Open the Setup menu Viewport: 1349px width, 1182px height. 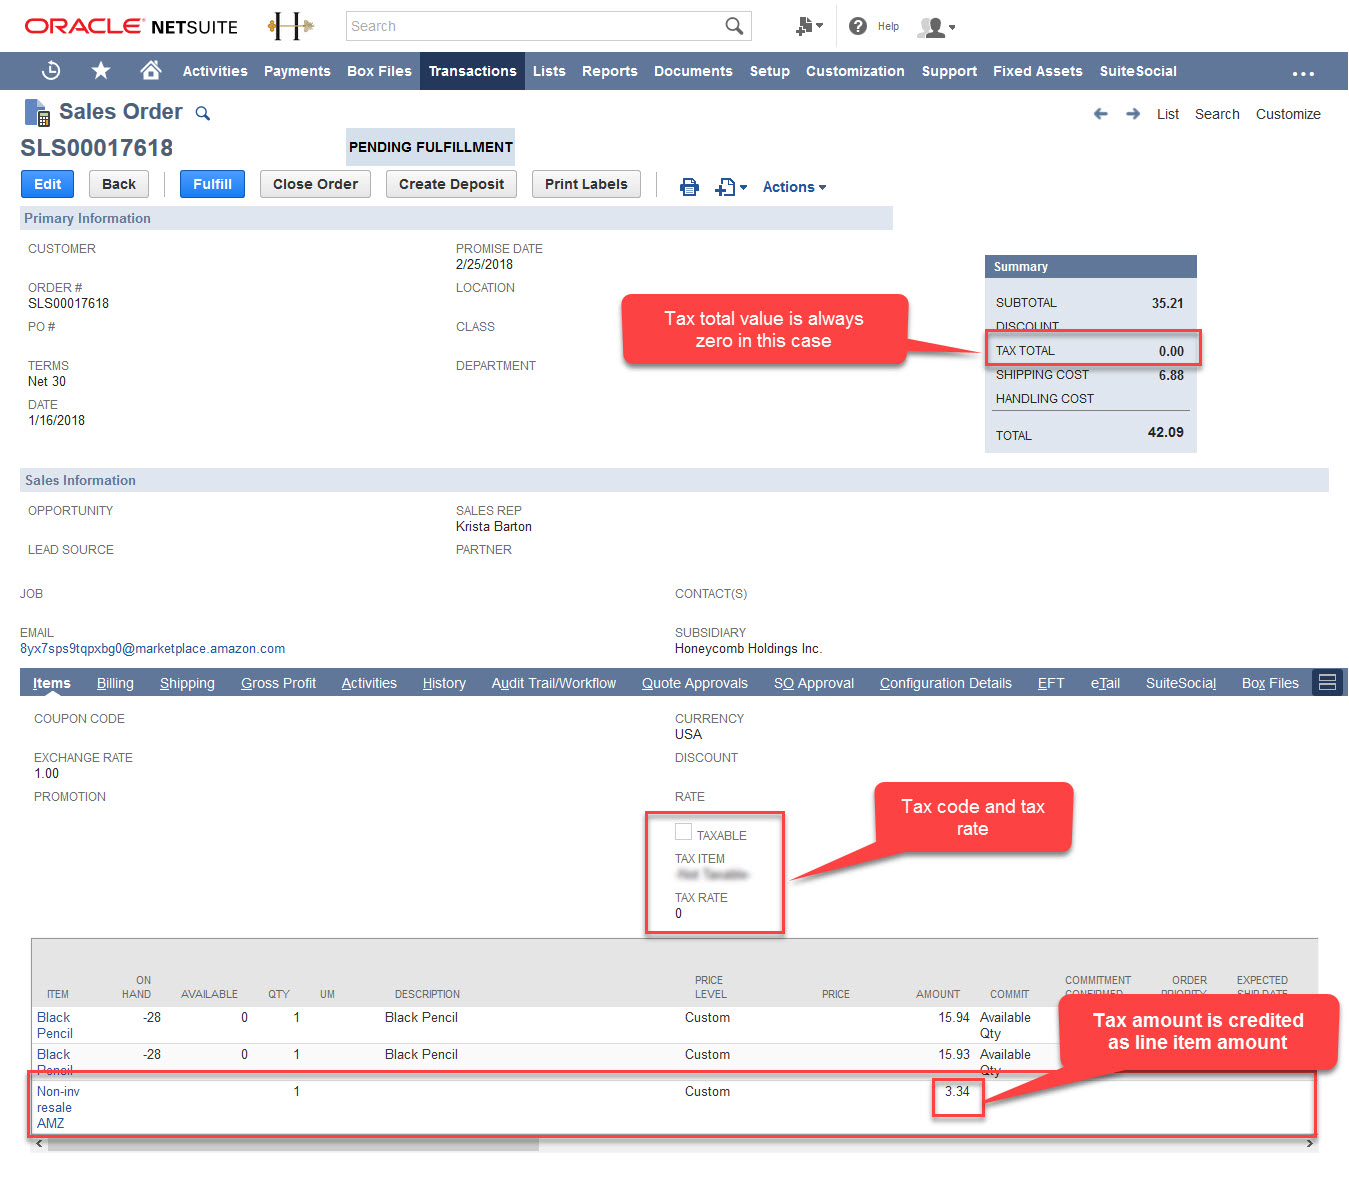point(770,71)
